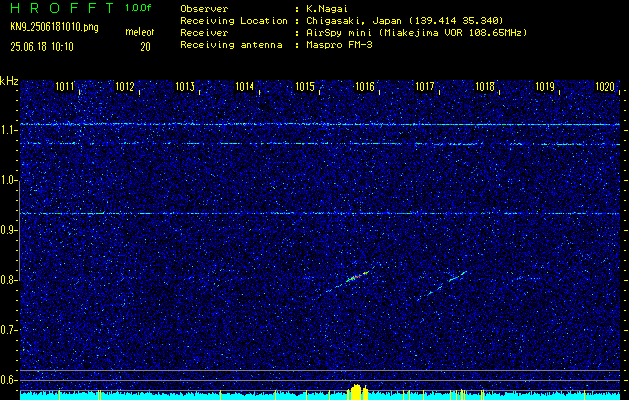Click the kHz axis unit label
The height and width of the screenshot is (400, 629).
click(x=9, y=81)
